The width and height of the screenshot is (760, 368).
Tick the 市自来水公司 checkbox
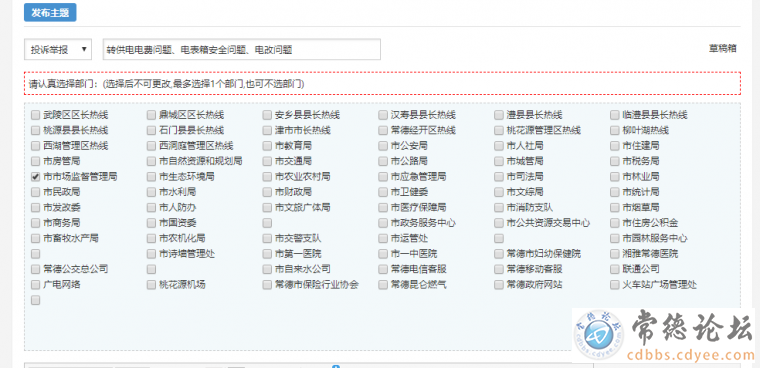coord(267,269)
